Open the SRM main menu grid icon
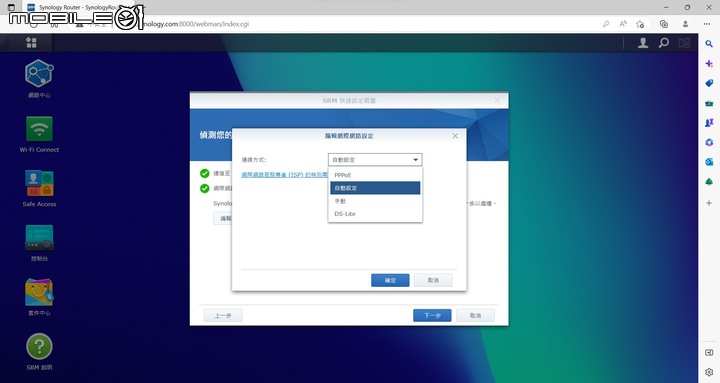The width and height of the screenshot is (720, 383). tap(31, 43)
